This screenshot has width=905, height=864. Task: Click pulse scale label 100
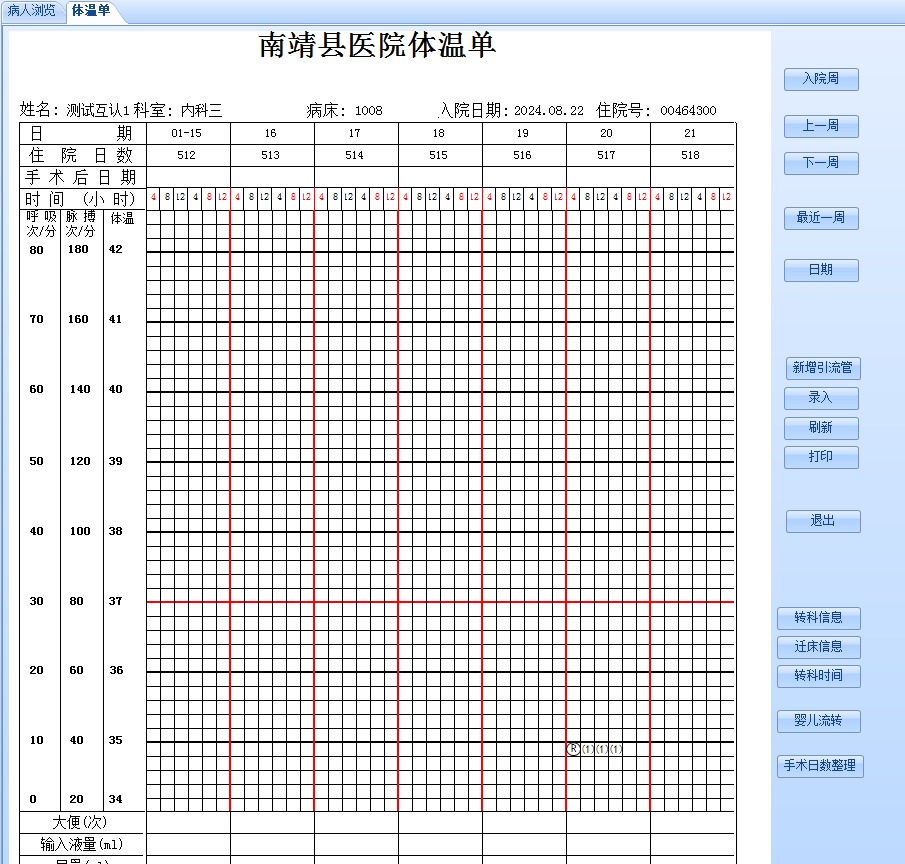pos(80,531)
